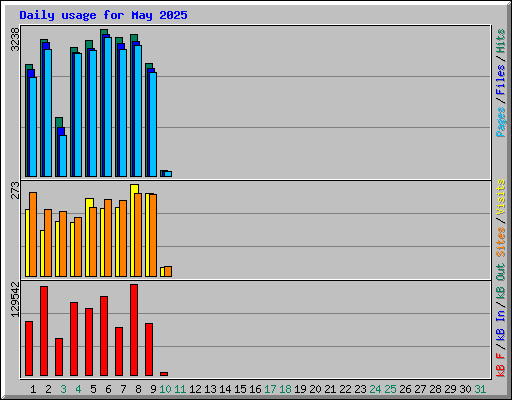Click the orange "Sites" legend label
Screen dimensions: 512x400
501,242
